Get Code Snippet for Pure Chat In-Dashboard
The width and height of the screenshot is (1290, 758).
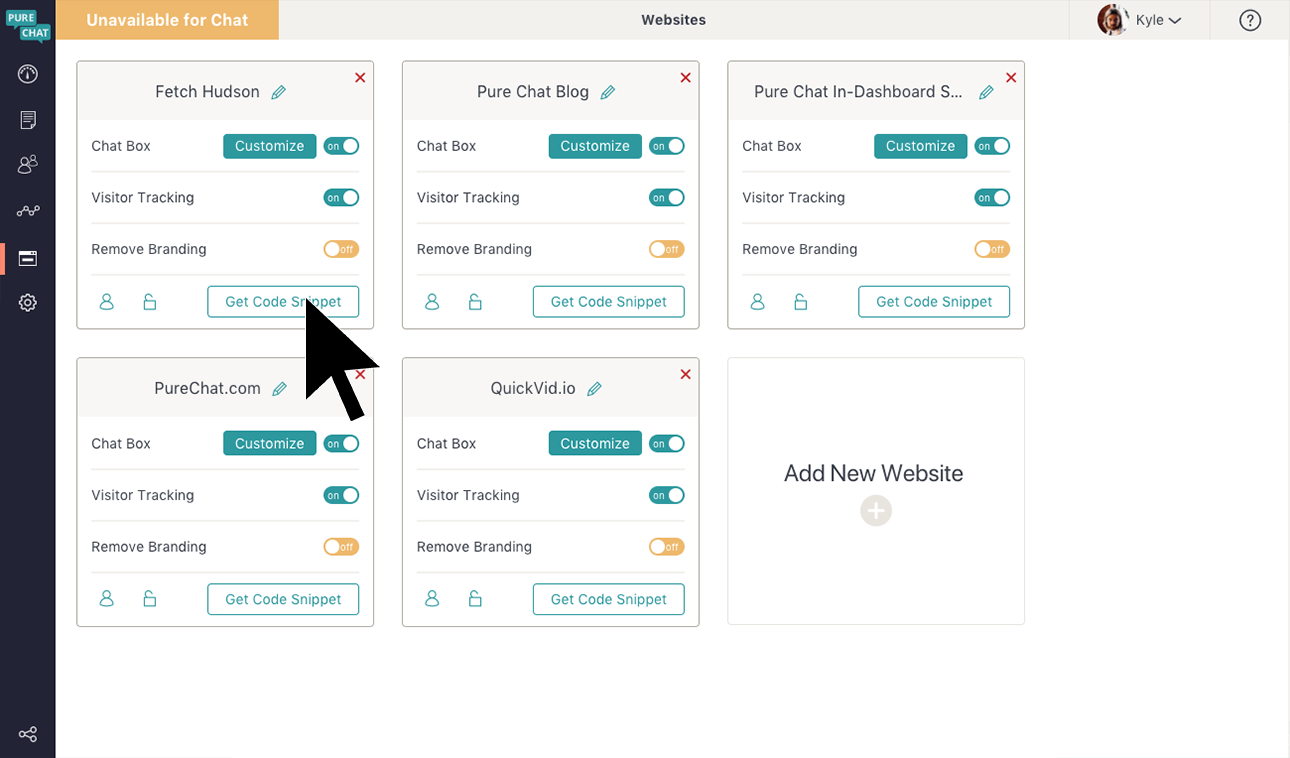pos(934,302)
